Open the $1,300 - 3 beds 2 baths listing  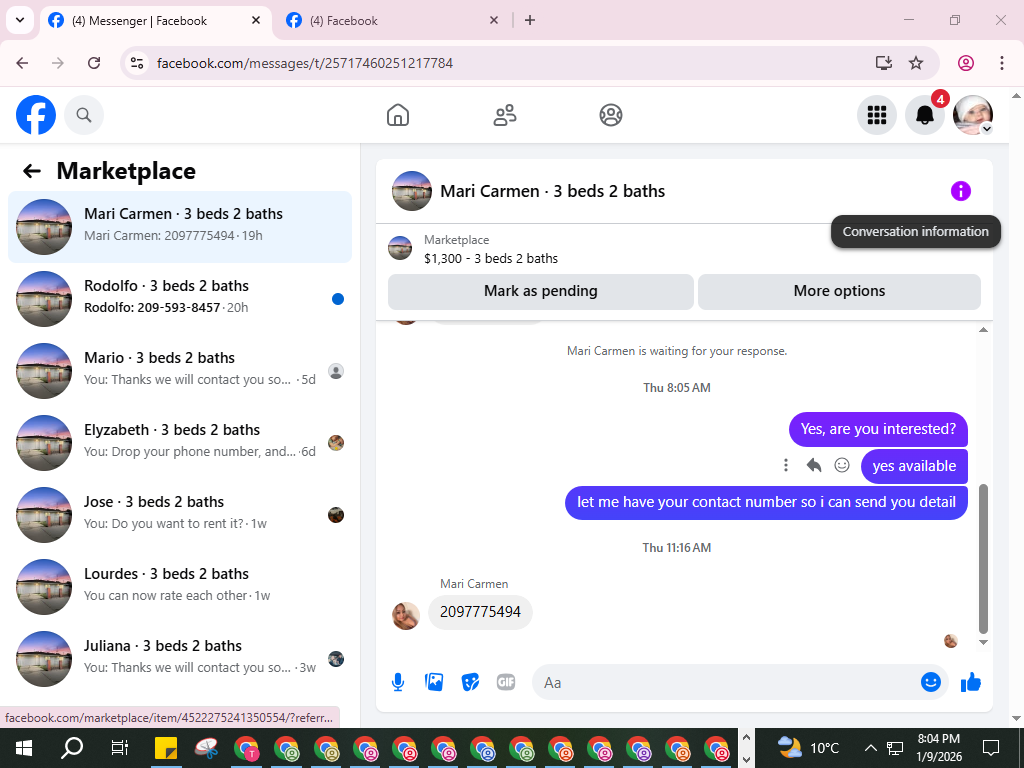[490, 259]
